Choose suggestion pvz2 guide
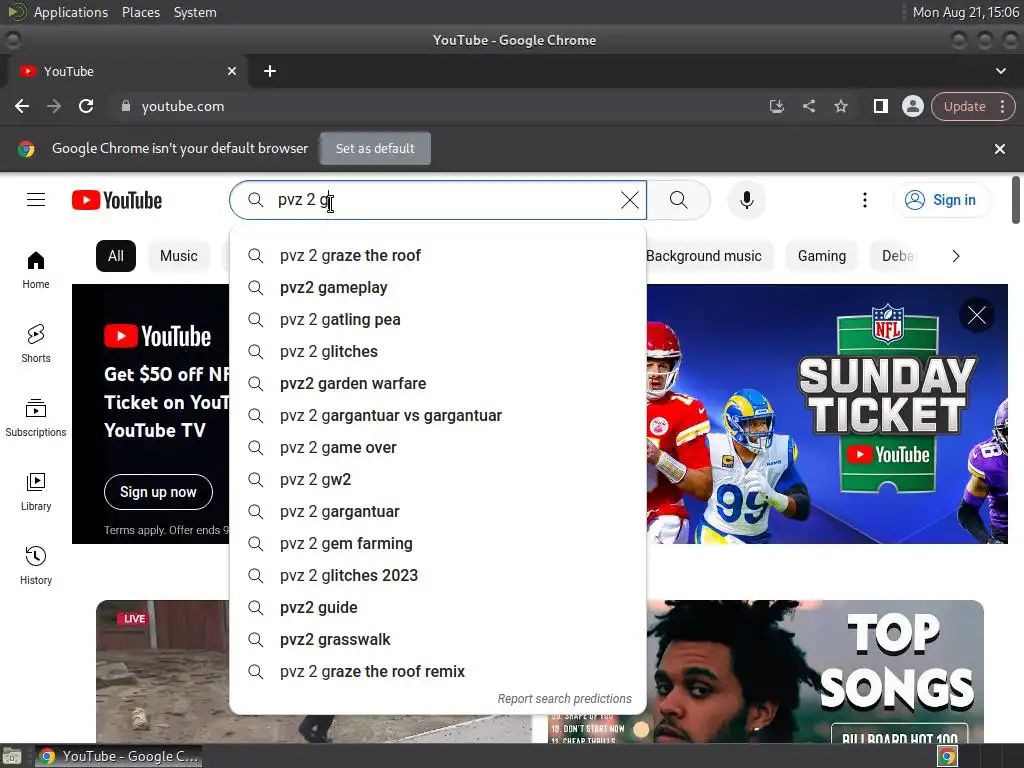Screen dimensions: 1024x768 (x=438, y=607)
